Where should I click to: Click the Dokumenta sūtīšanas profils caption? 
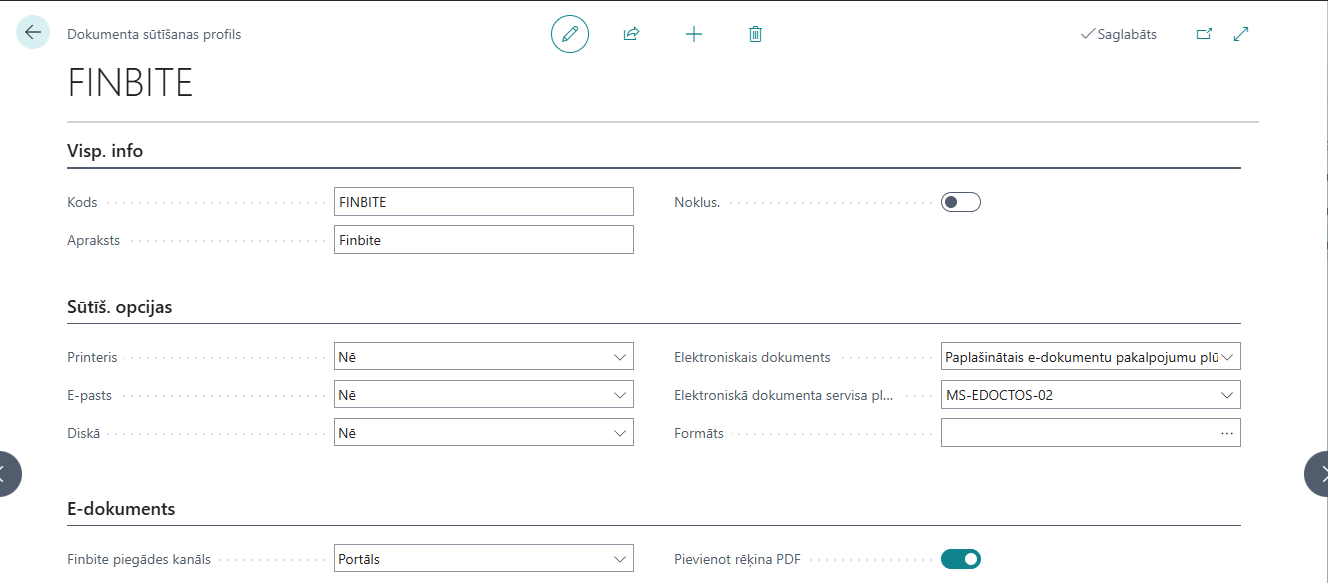[154, 34]
